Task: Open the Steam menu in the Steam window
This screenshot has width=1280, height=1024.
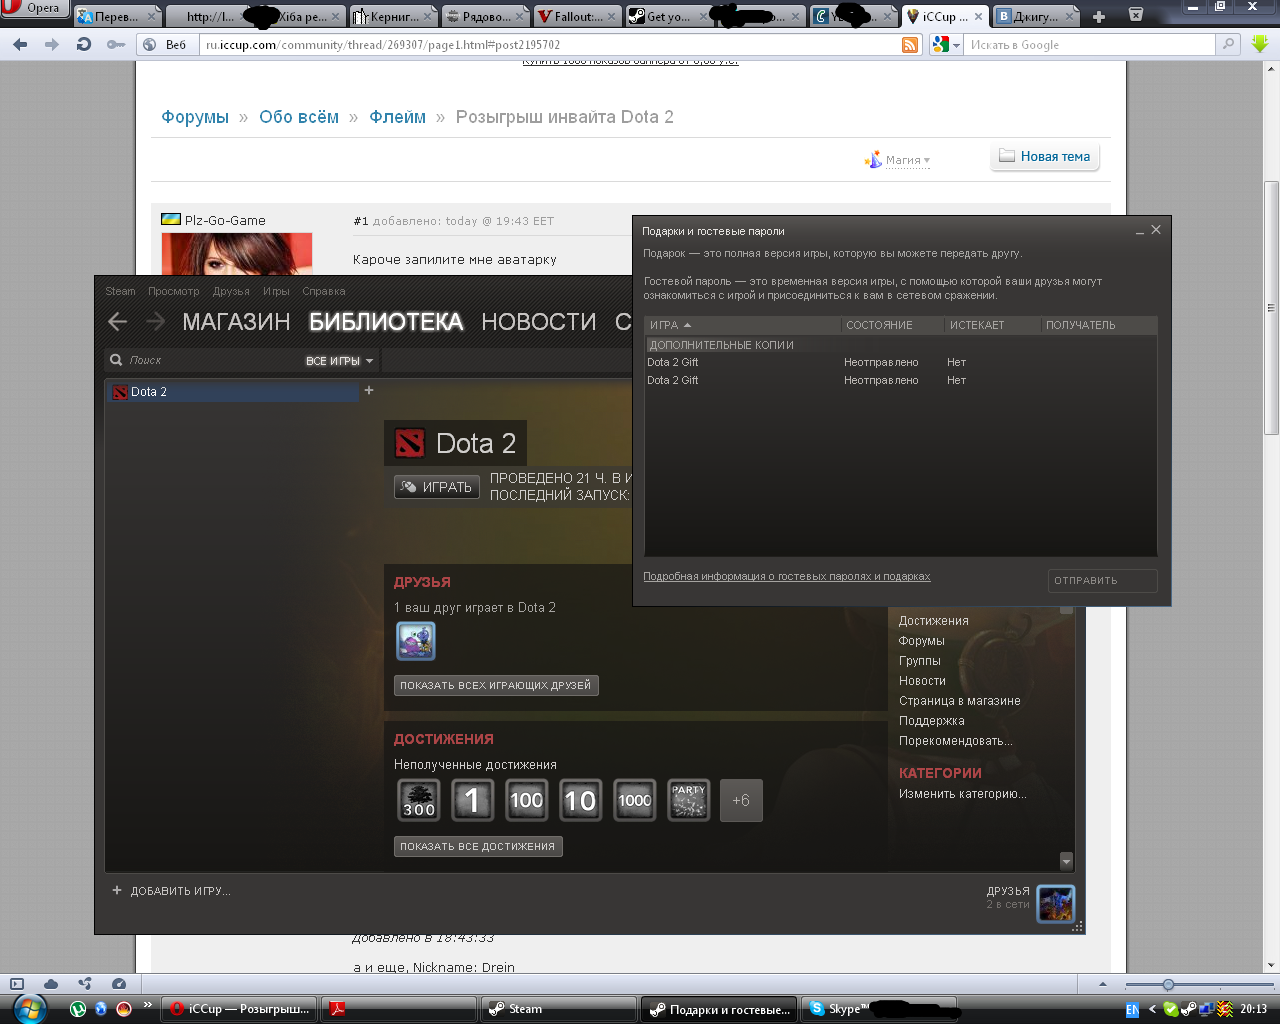Action: pyautogui.click(x=120, y=291)
